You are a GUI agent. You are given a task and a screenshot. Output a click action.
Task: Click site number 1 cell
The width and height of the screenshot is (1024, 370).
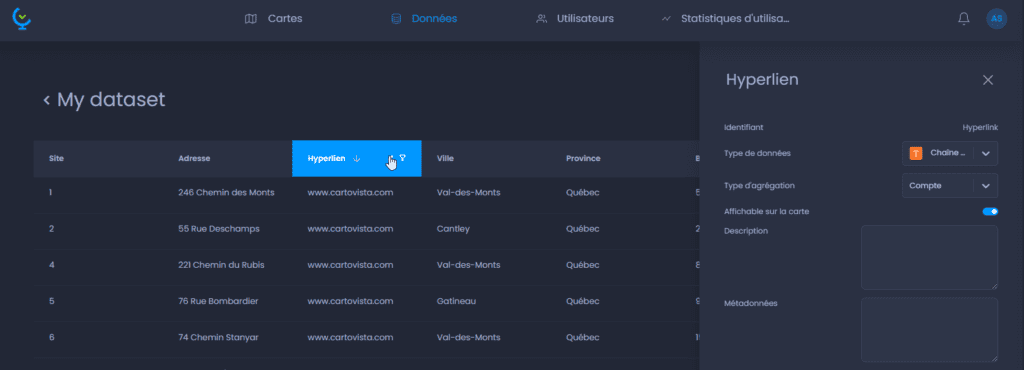[x=51, y=193]
